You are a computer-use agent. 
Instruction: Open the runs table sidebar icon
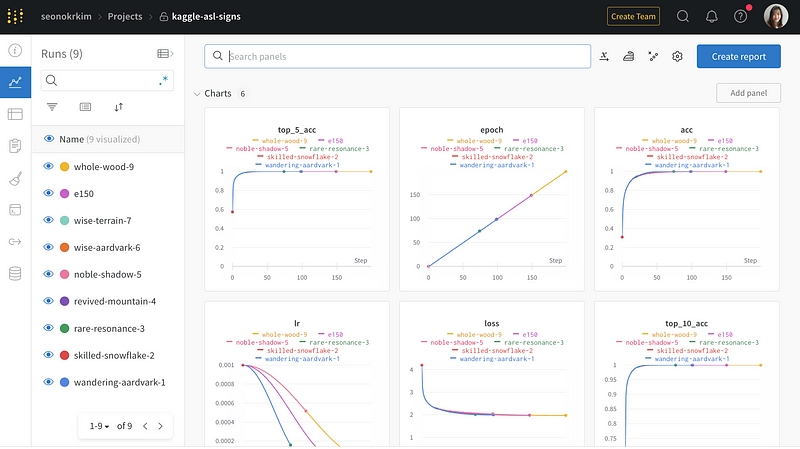pos(15,114)
